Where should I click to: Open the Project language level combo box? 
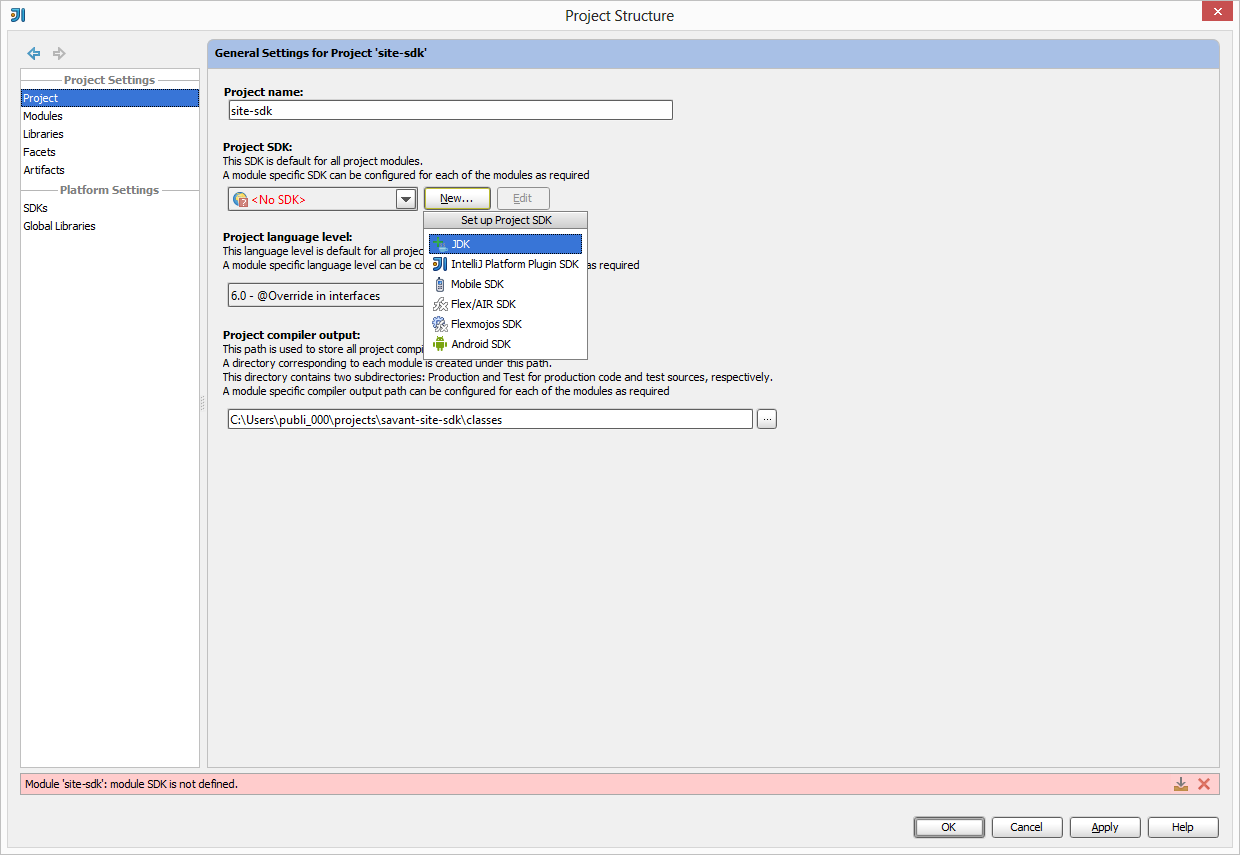tap(325, 296)
